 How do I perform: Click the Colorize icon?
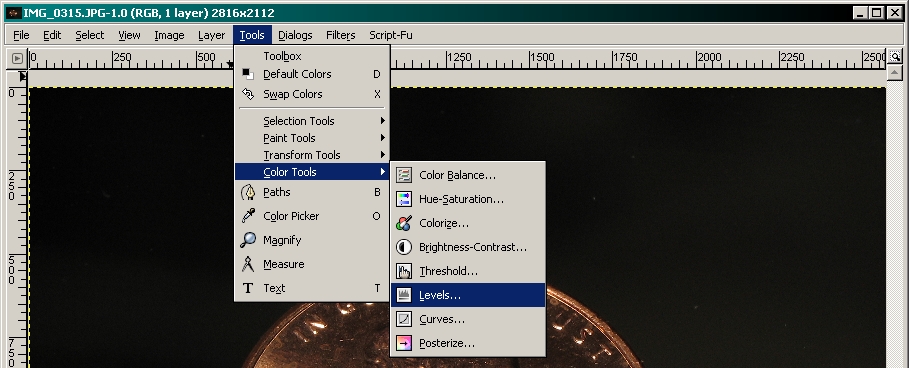[x=404, y=223]
